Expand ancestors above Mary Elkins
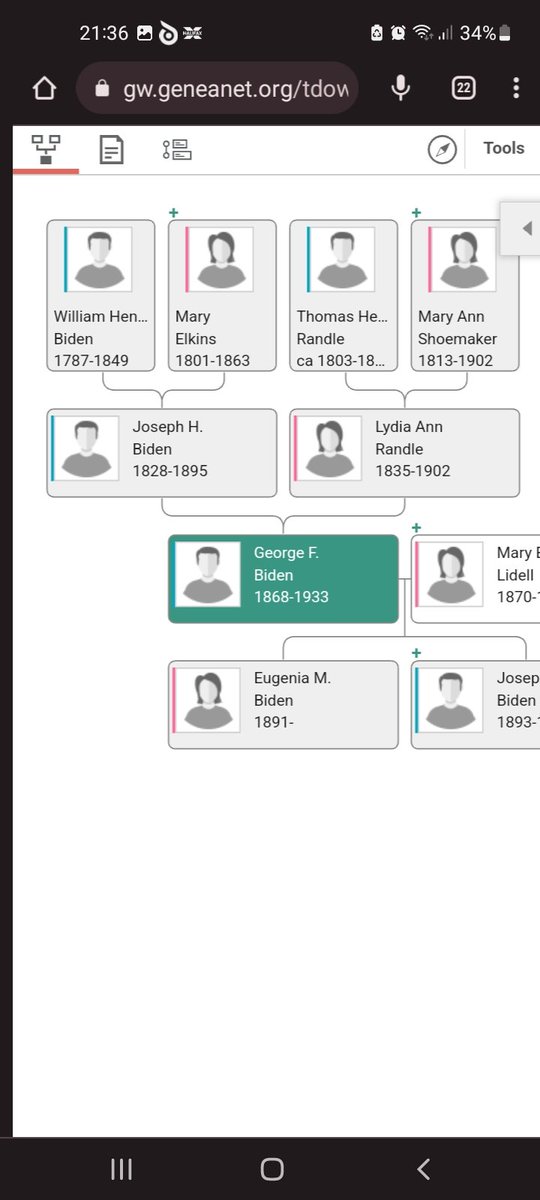 pos(174,212)
